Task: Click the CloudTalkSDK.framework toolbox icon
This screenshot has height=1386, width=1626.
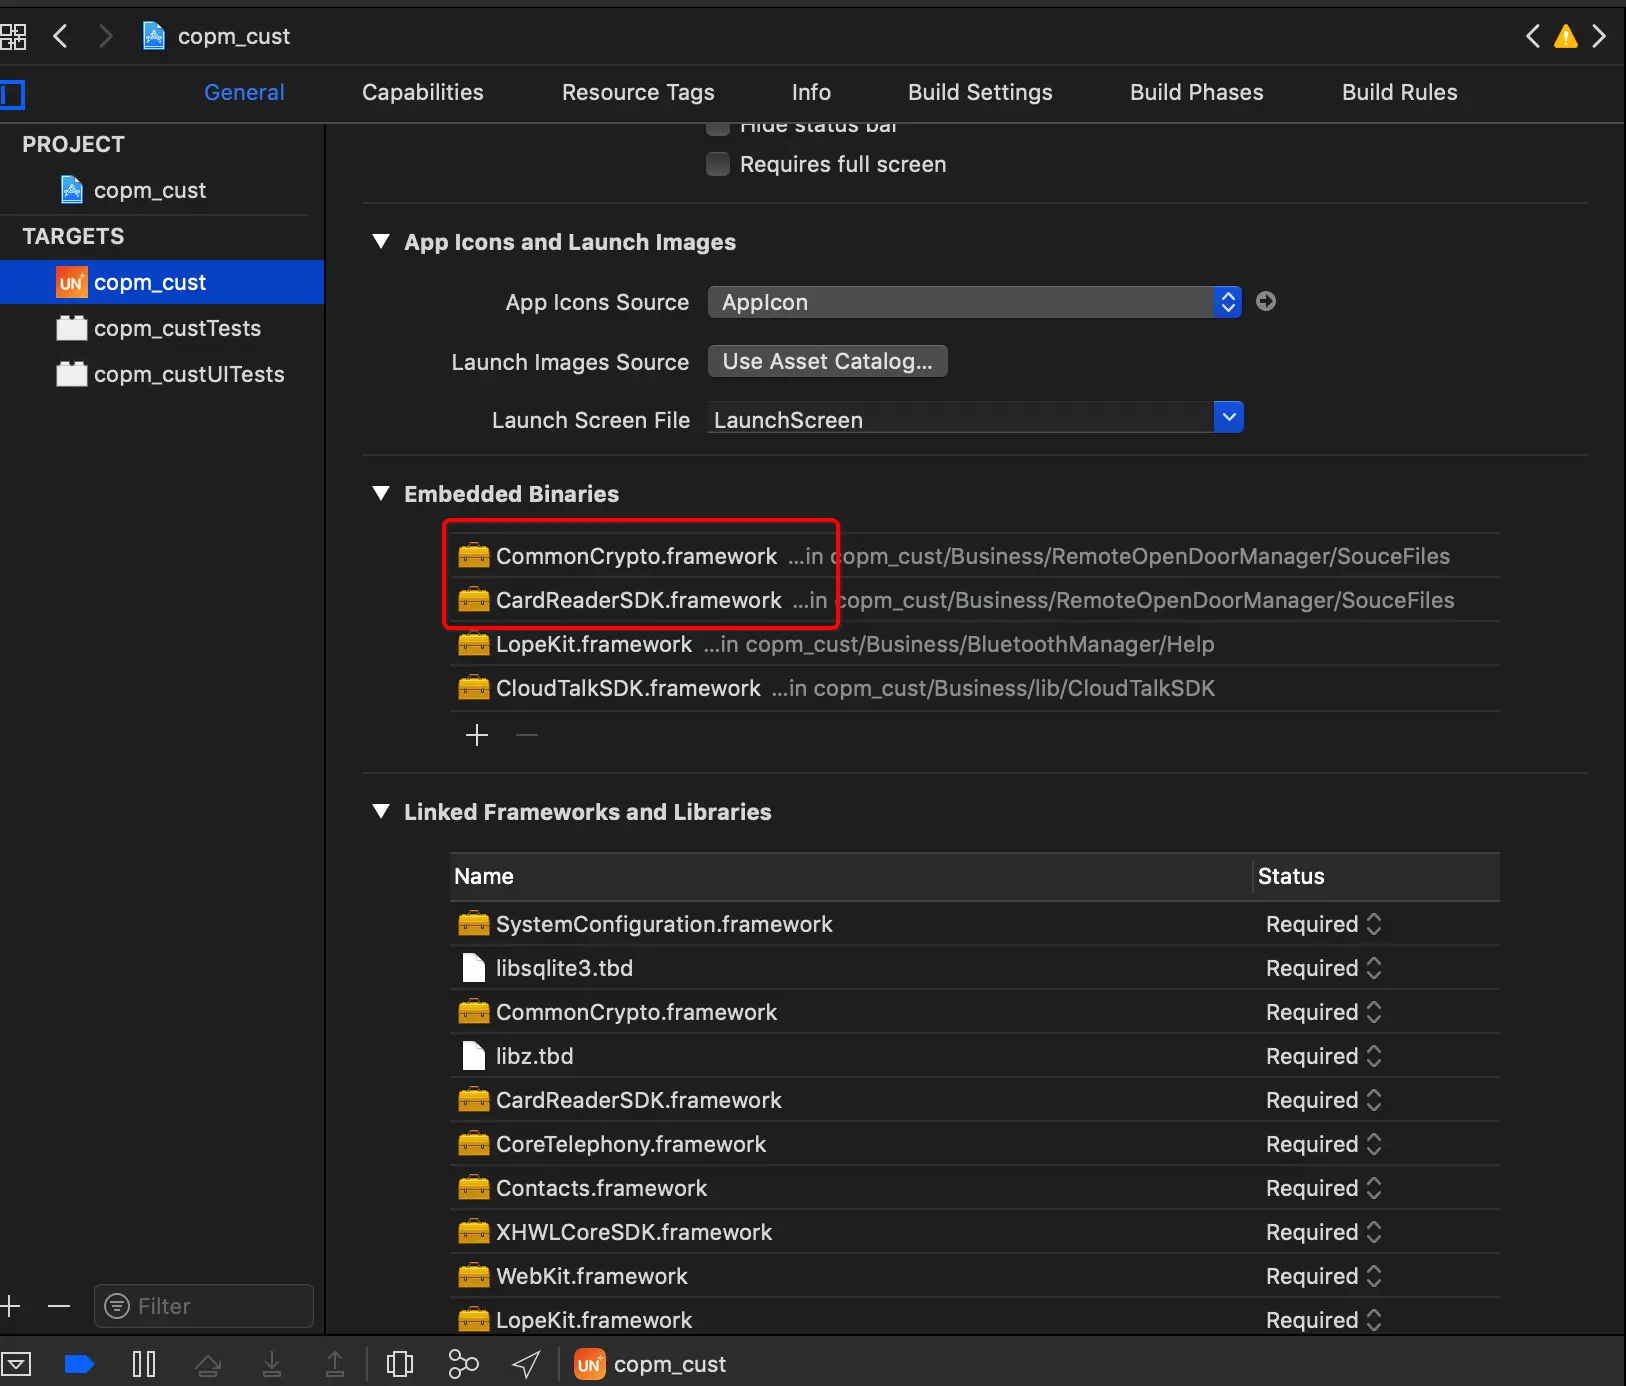Action: coord(473,687)
